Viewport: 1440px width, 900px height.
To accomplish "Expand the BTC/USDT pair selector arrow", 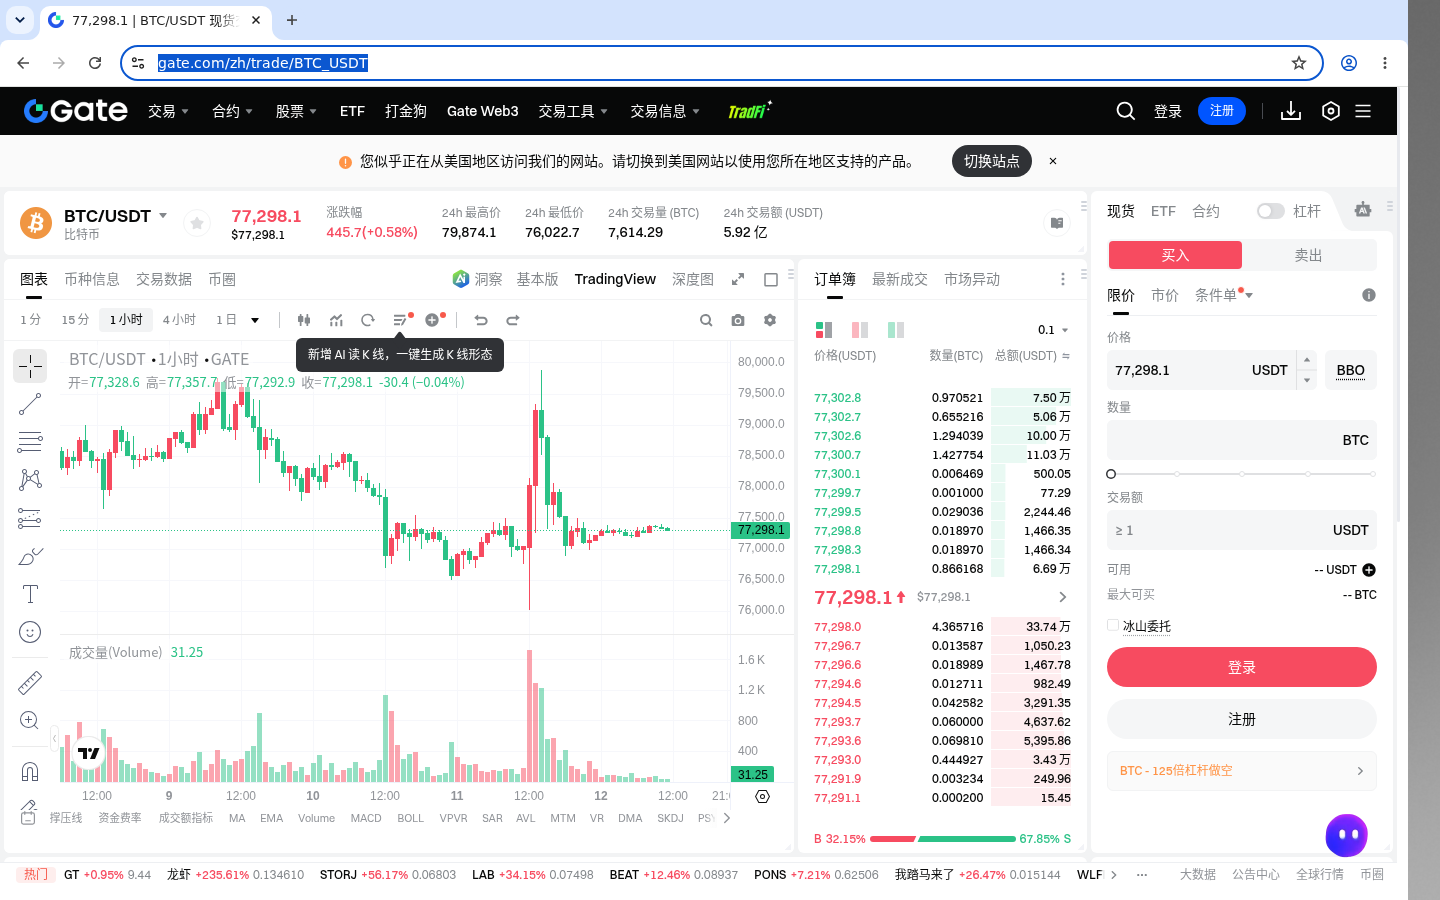I will point(163,216).
